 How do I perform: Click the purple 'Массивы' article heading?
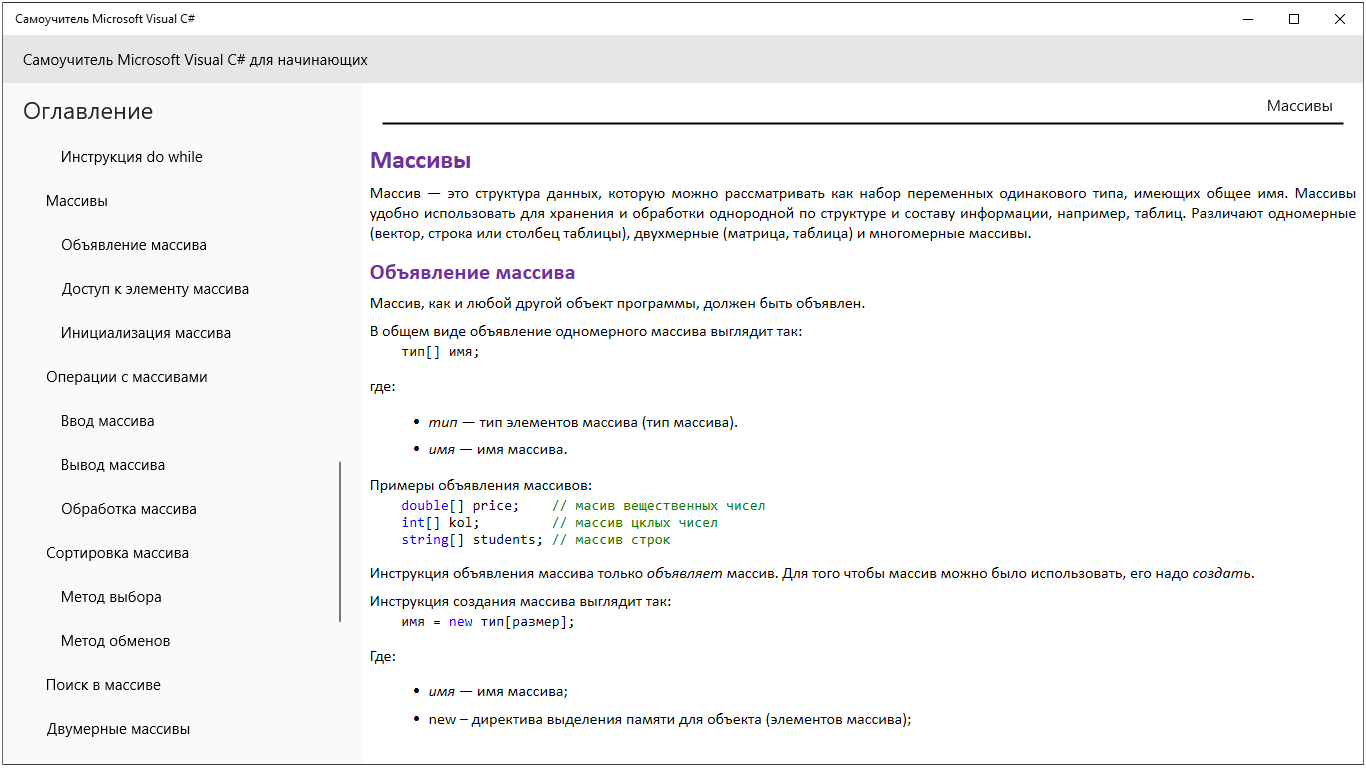pos(420,160)
